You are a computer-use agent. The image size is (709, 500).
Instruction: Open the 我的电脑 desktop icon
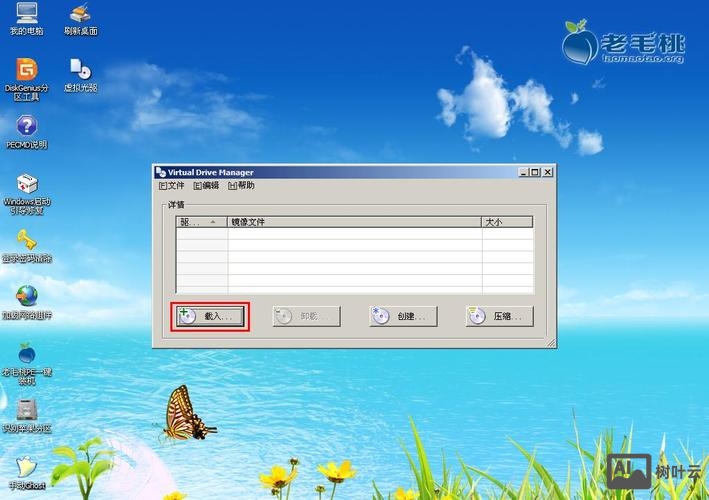[x=26, y=14]
